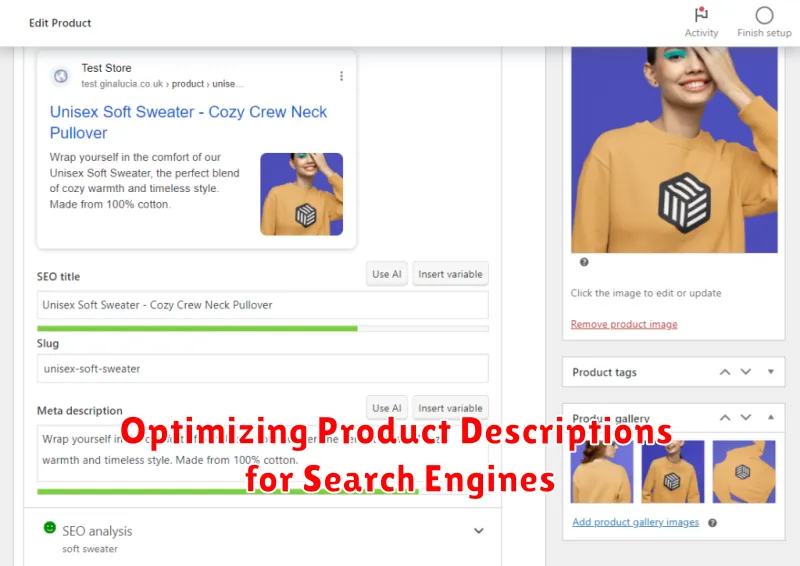Move Product tags panel up
800x566 pixels.
pyautogui.click(x=724, y=372)
